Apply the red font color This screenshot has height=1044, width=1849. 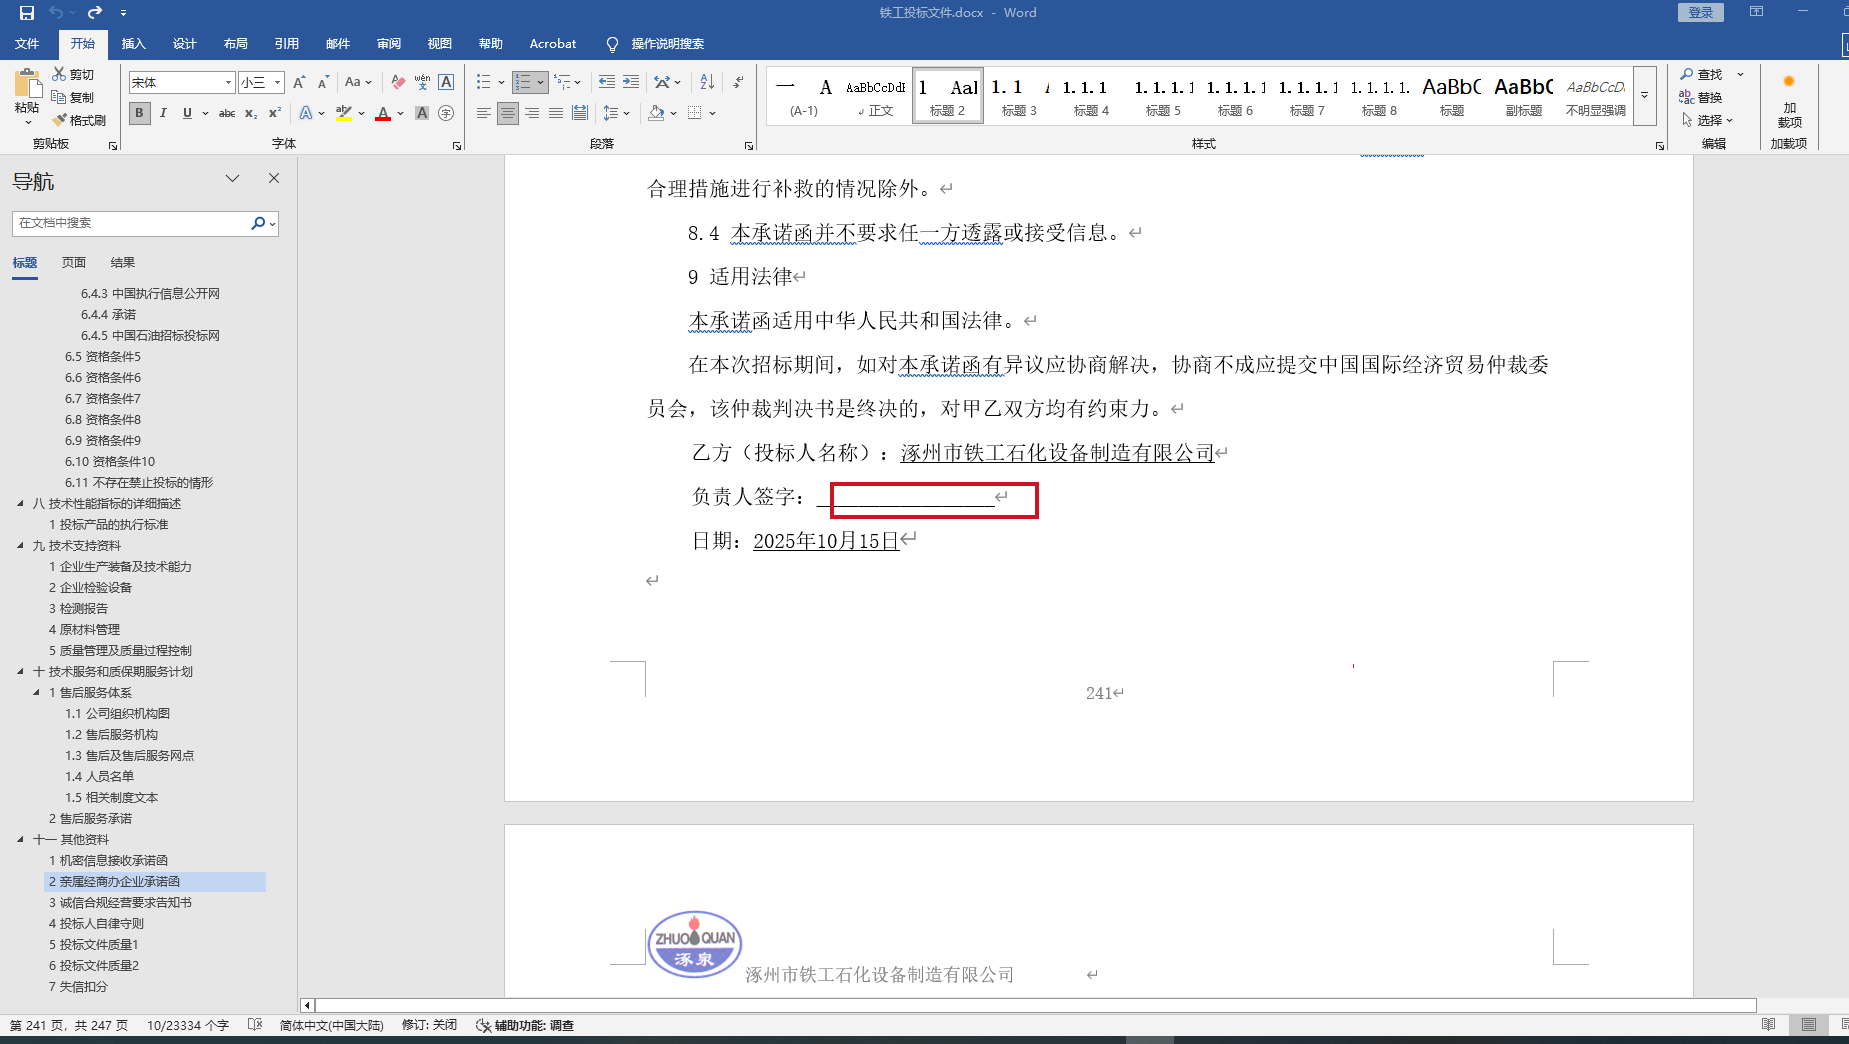click(383, 113)
